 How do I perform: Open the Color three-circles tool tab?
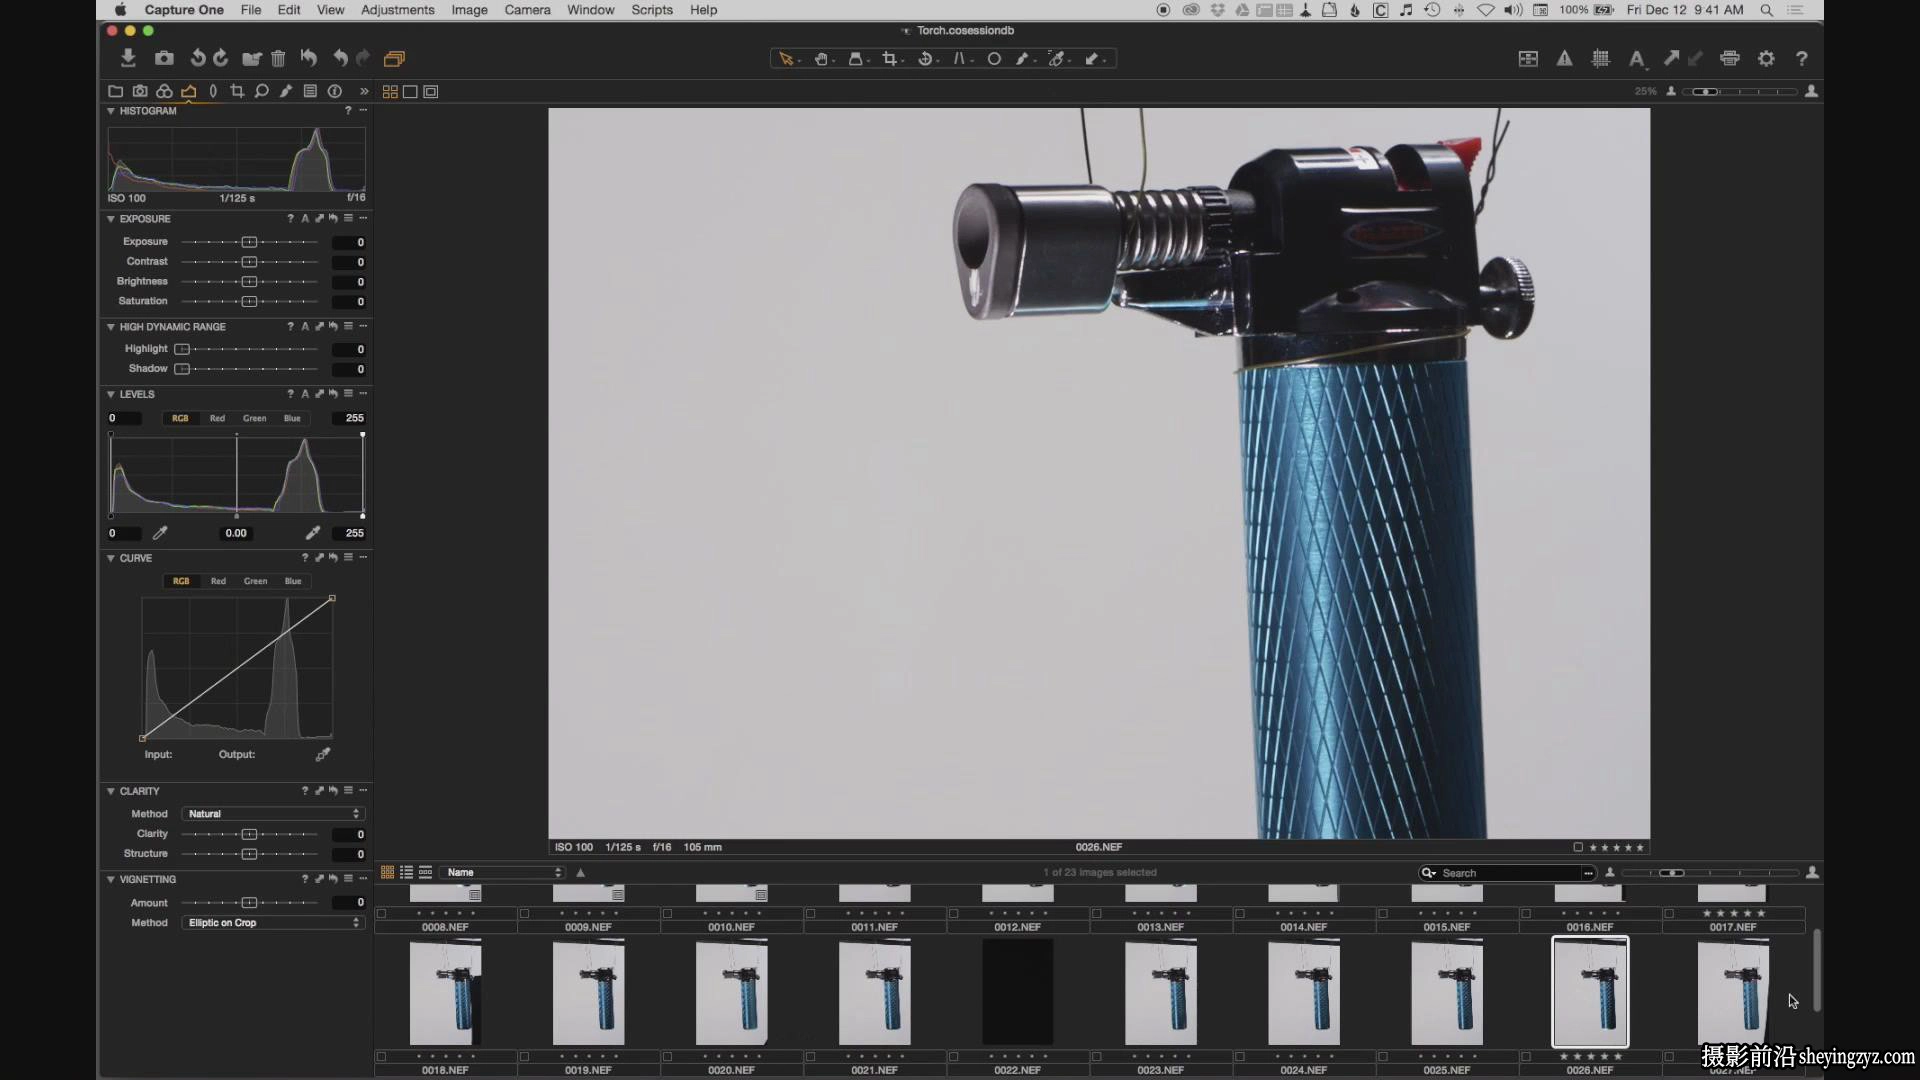[x=164, y=91]
